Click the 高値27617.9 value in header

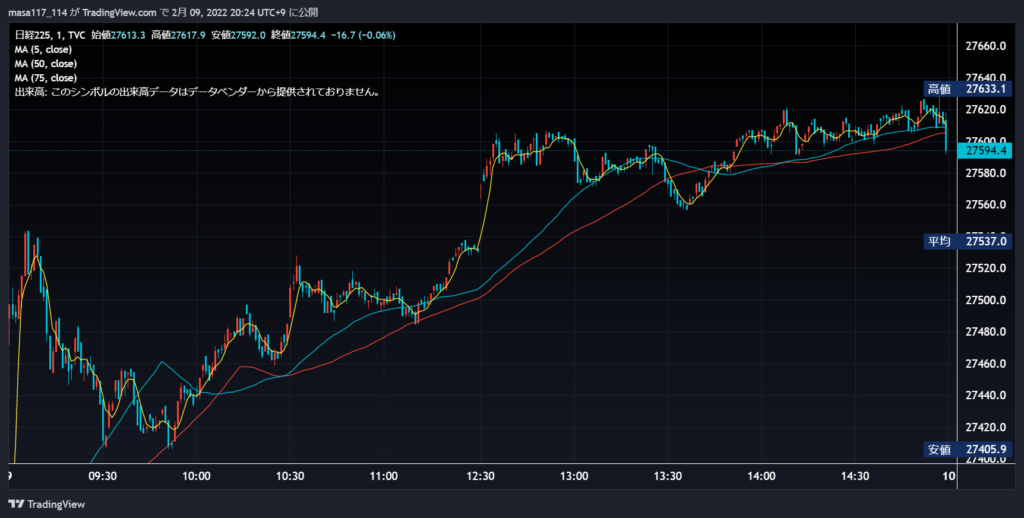178,35
